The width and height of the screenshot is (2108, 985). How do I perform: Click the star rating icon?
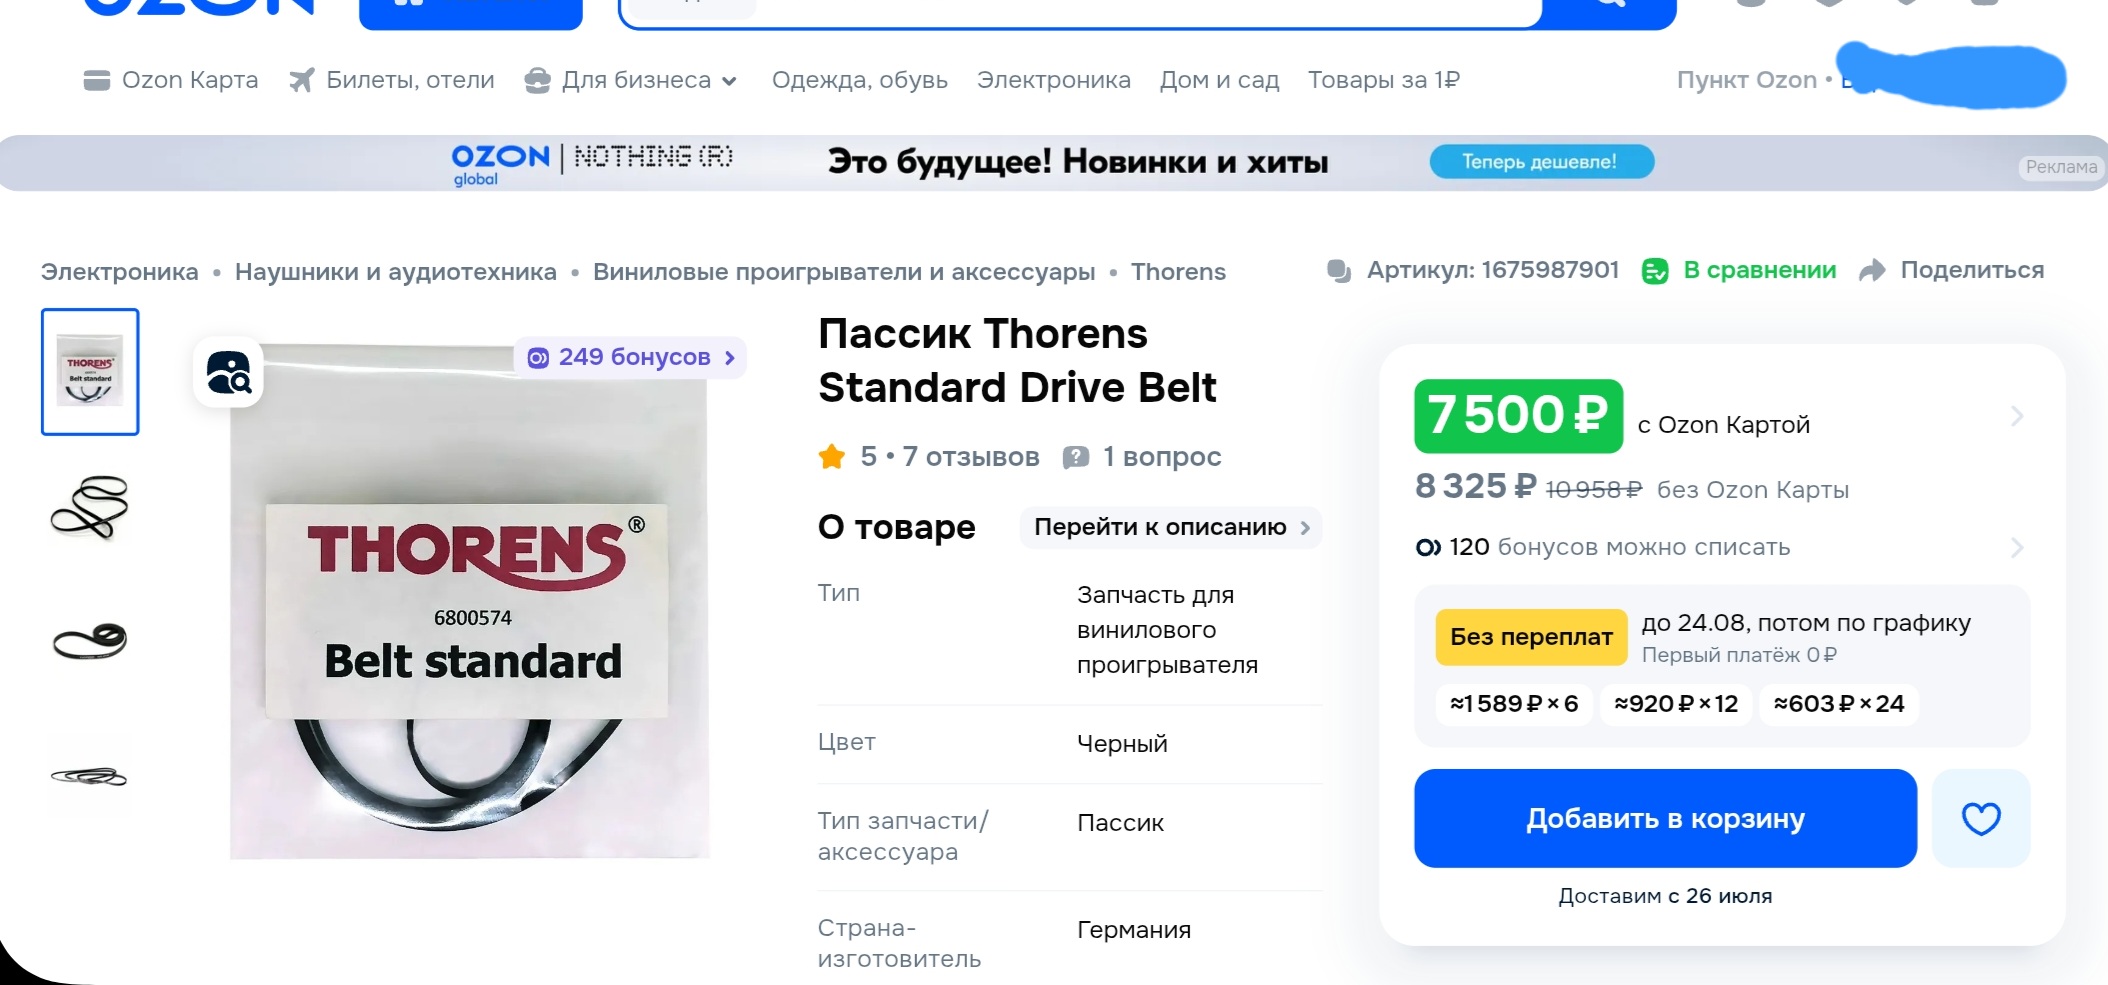point(832,457)
